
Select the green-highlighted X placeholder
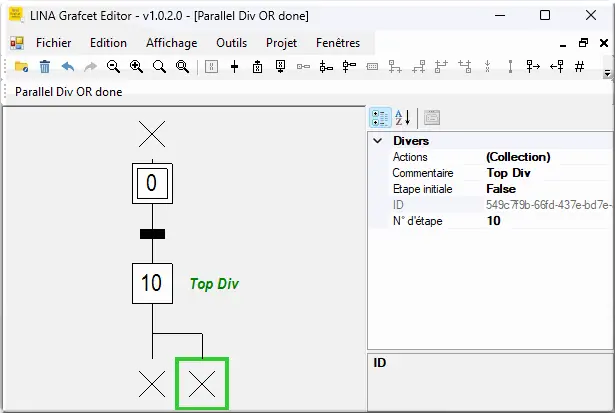pyautogui.click(x=202, y=384)
